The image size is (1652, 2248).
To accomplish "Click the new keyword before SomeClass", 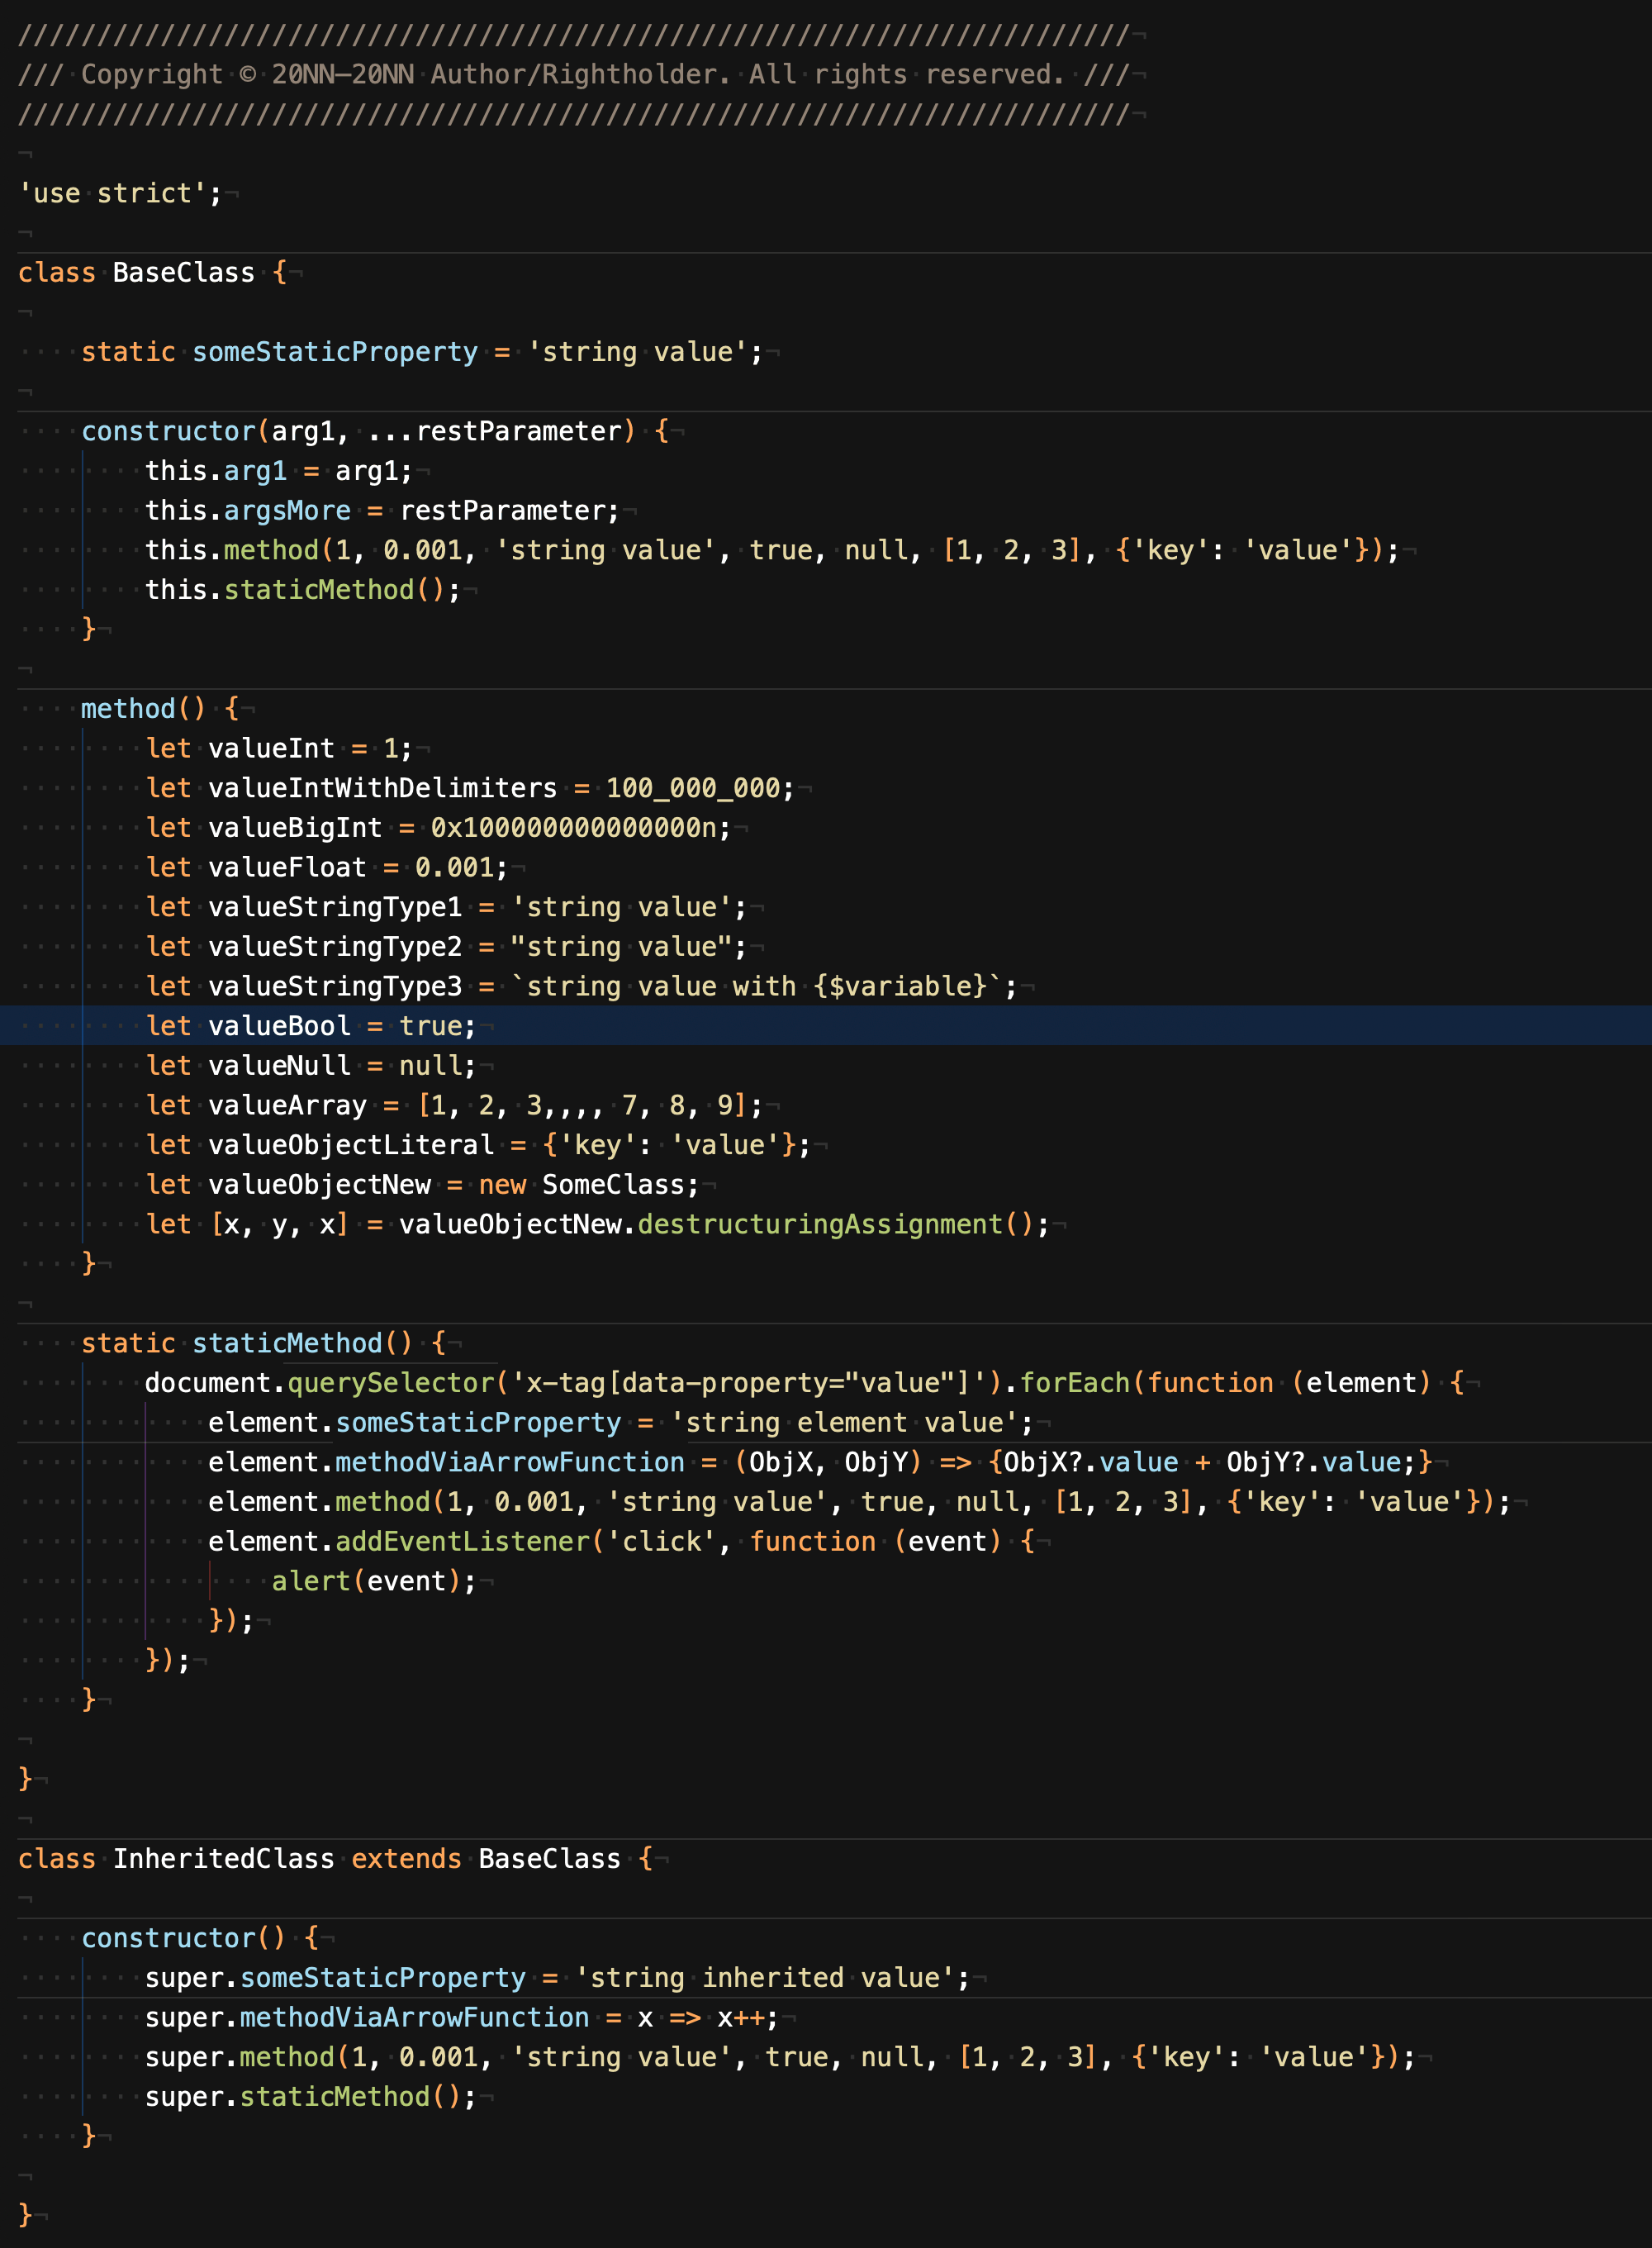I will coord(502,1185).
